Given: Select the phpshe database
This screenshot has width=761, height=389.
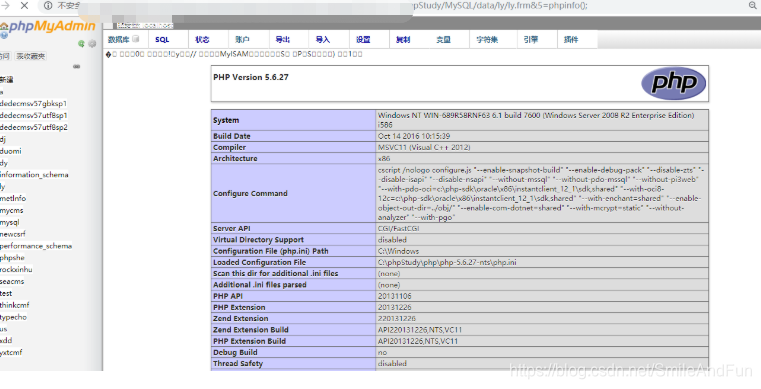Looking at the screenshot, I should pos(12,258).
